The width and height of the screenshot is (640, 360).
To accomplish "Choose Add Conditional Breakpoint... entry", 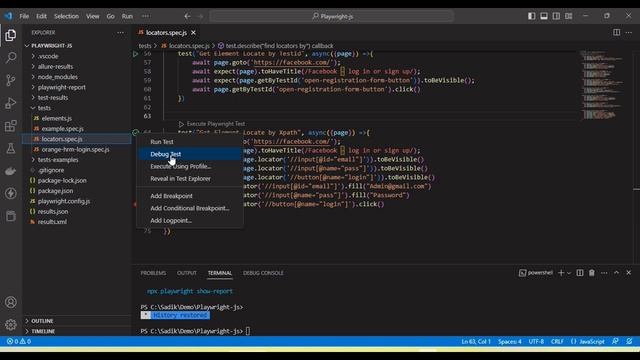I will [190, 208].
